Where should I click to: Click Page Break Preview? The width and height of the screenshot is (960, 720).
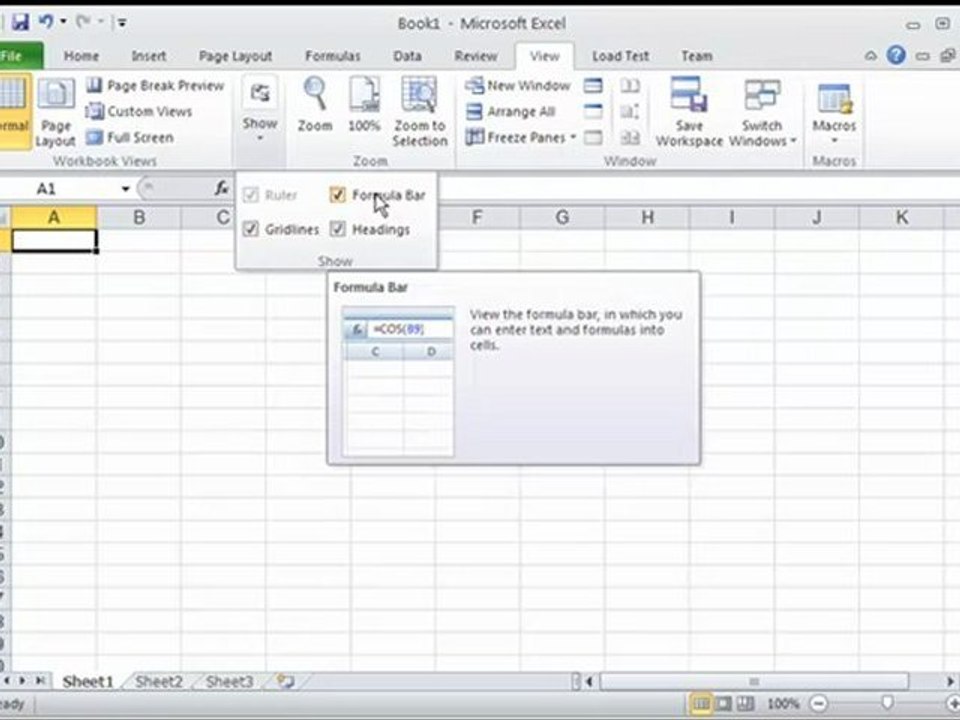[156, 86]
